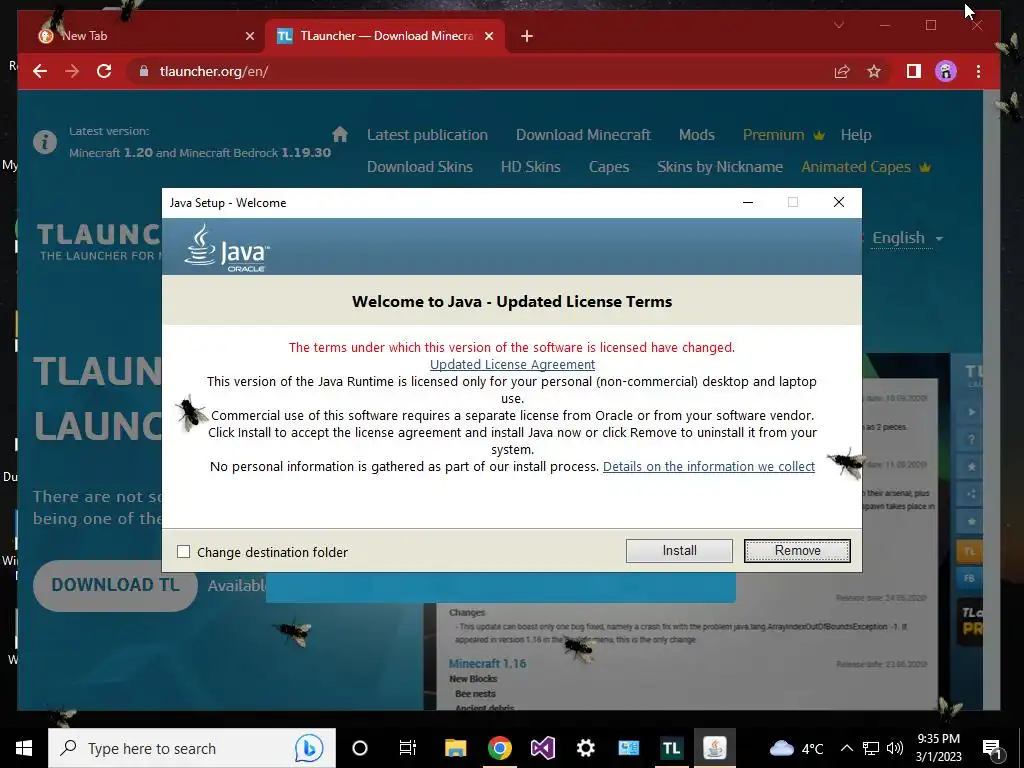Open Settings gear from the taskbar

point(586,748)
